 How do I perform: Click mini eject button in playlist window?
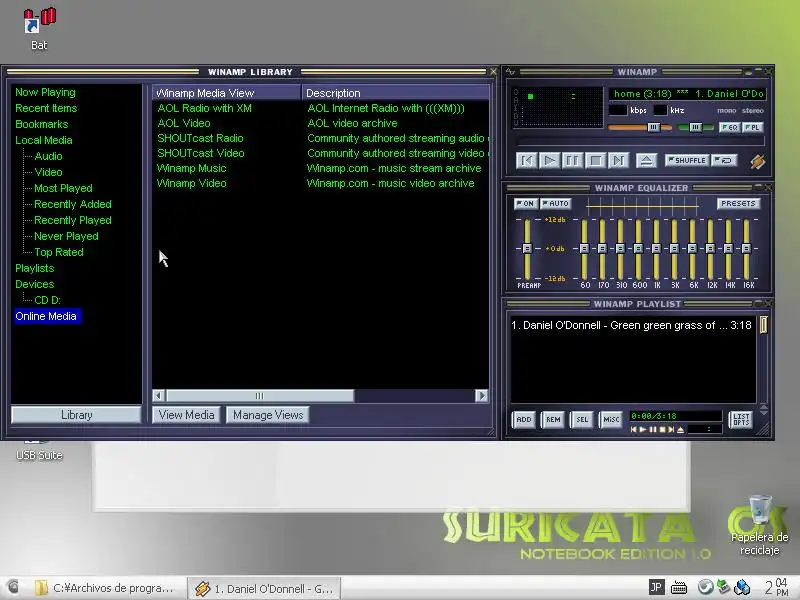pos(681,430)
